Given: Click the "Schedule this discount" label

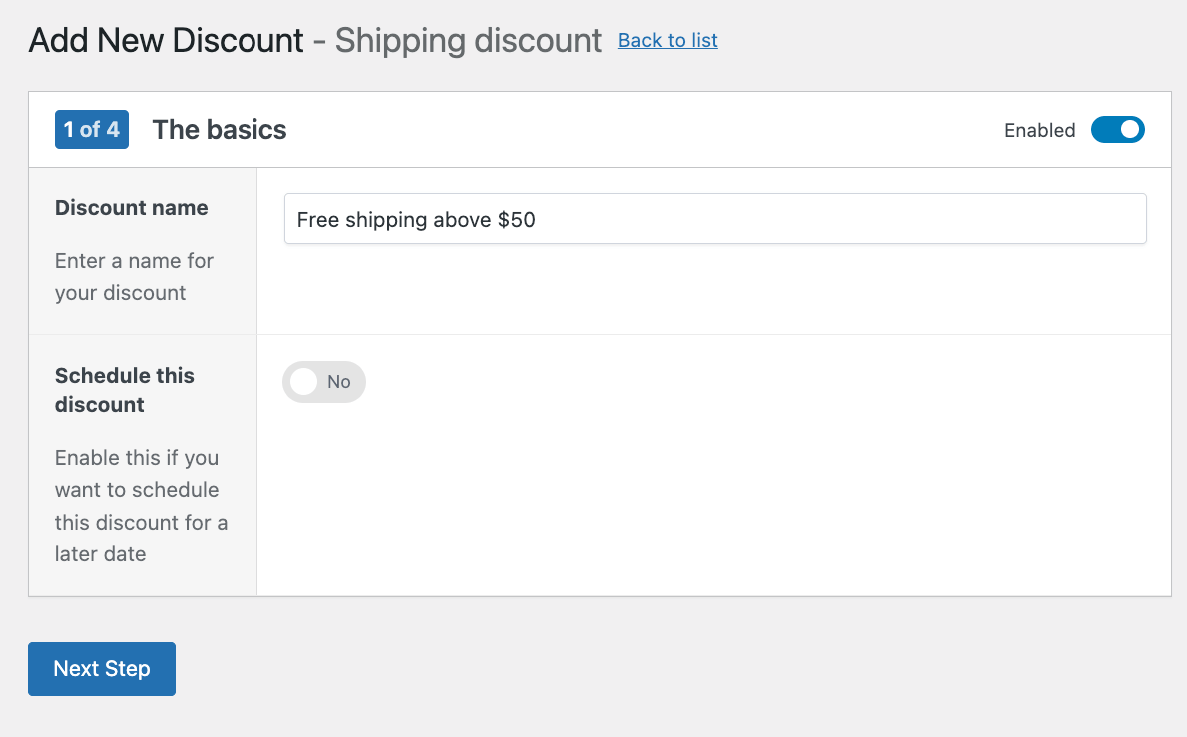Looking at the screenshot, I should click(124, 390).
